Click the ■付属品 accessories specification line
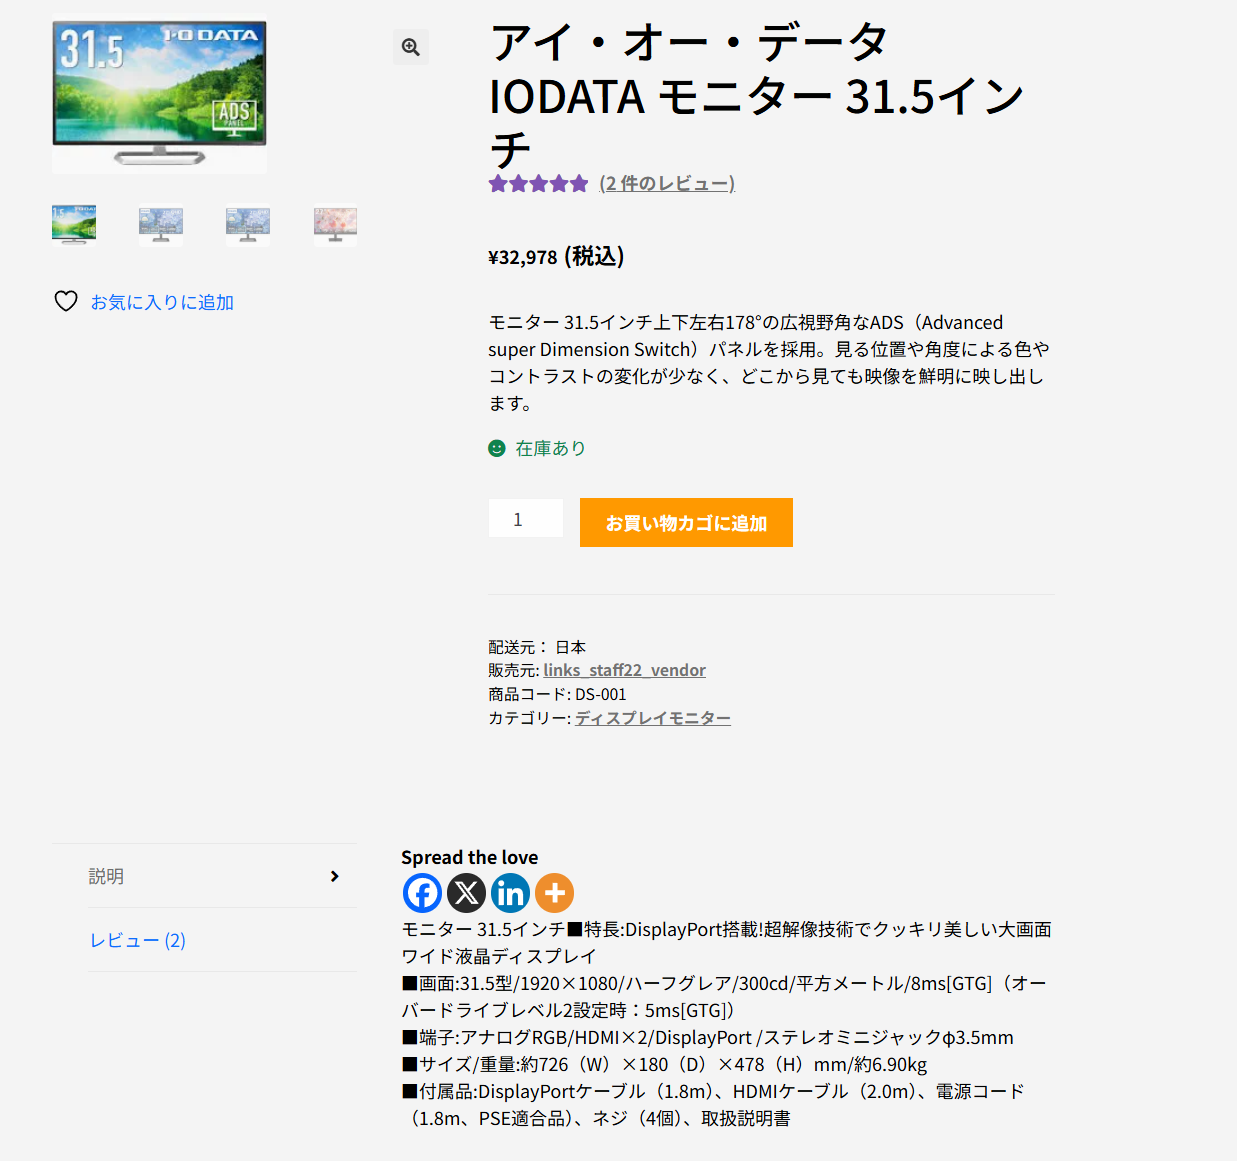1237x1161 pixels. tap(713, 1105)
